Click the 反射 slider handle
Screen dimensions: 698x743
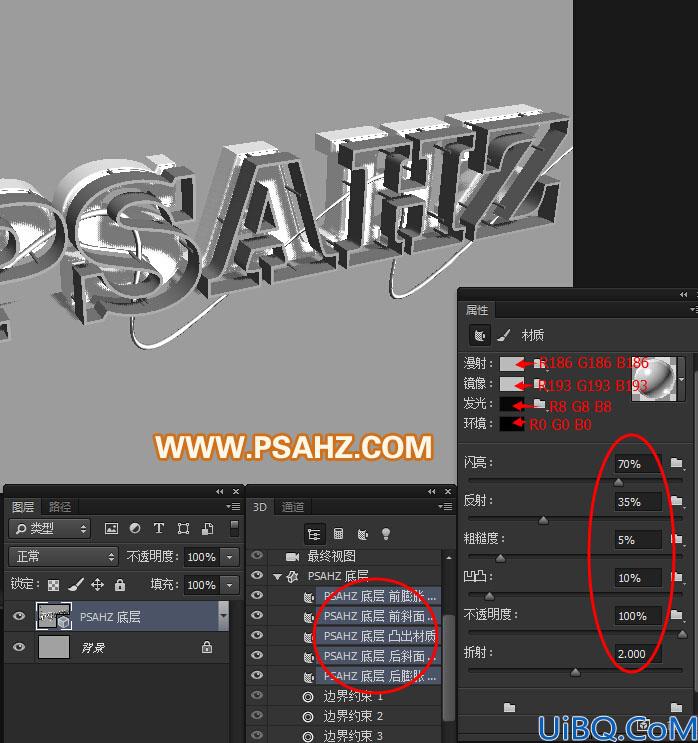click(x=544, y=521)
